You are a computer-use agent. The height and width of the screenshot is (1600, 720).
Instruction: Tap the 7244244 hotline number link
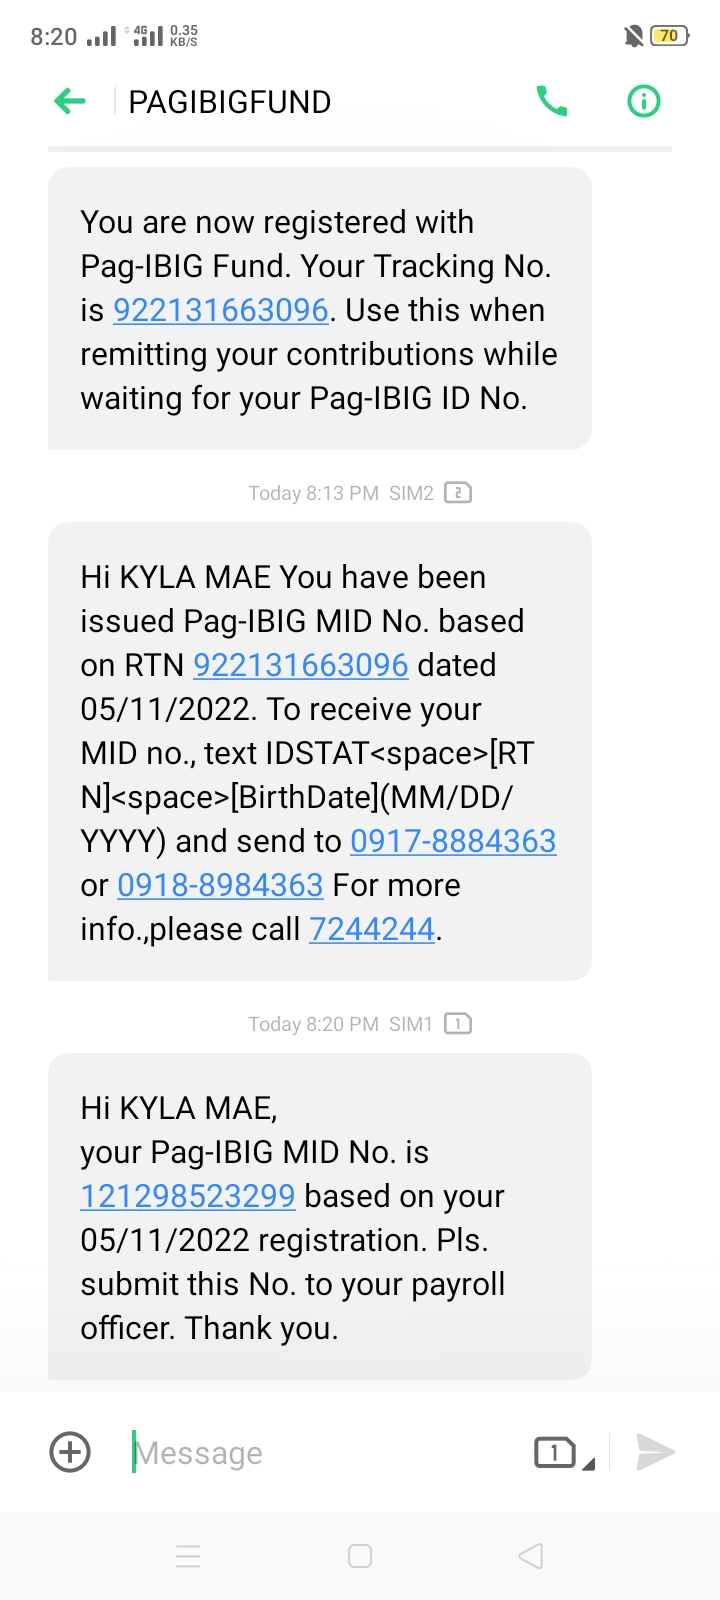pos(372,929)
